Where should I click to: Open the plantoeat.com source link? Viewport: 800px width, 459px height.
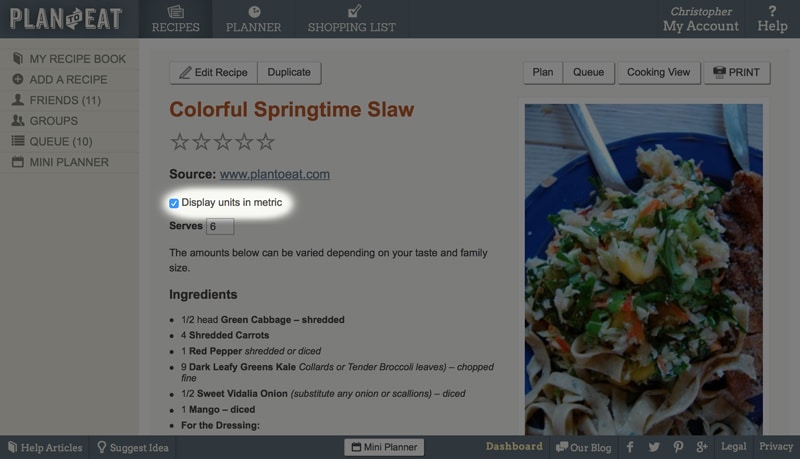tap(274, 174)
